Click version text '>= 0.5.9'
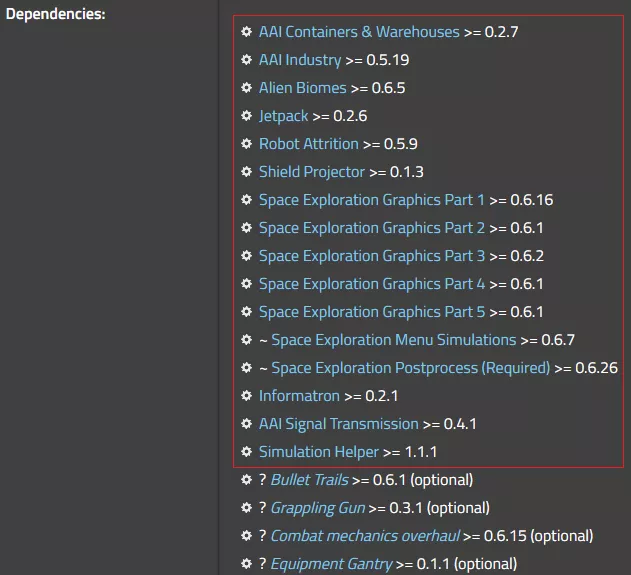This screenshot has height=575, width=631. pyautogui.click(x=390, y=144)
